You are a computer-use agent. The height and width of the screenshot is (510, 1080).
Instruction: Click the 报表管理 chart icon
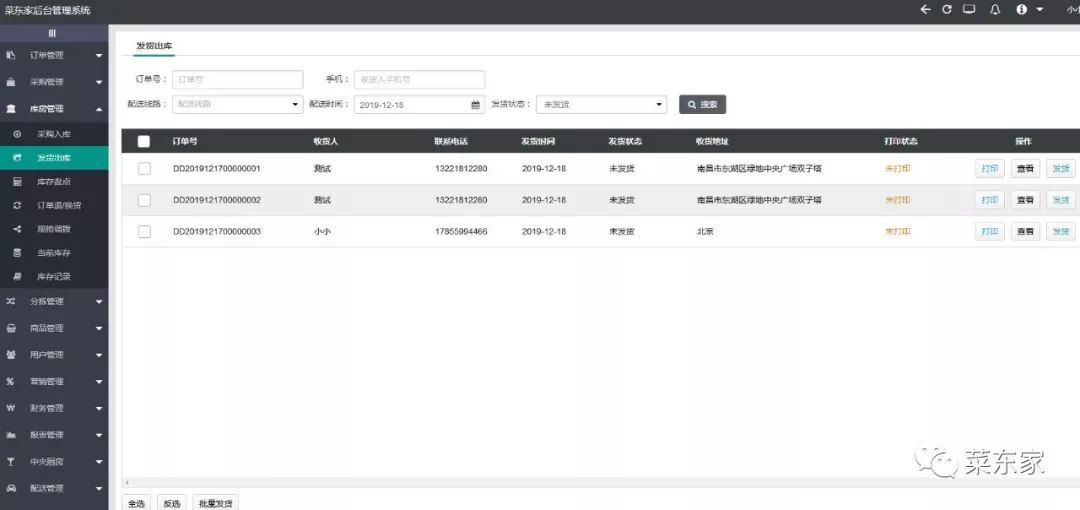point(11,435)
